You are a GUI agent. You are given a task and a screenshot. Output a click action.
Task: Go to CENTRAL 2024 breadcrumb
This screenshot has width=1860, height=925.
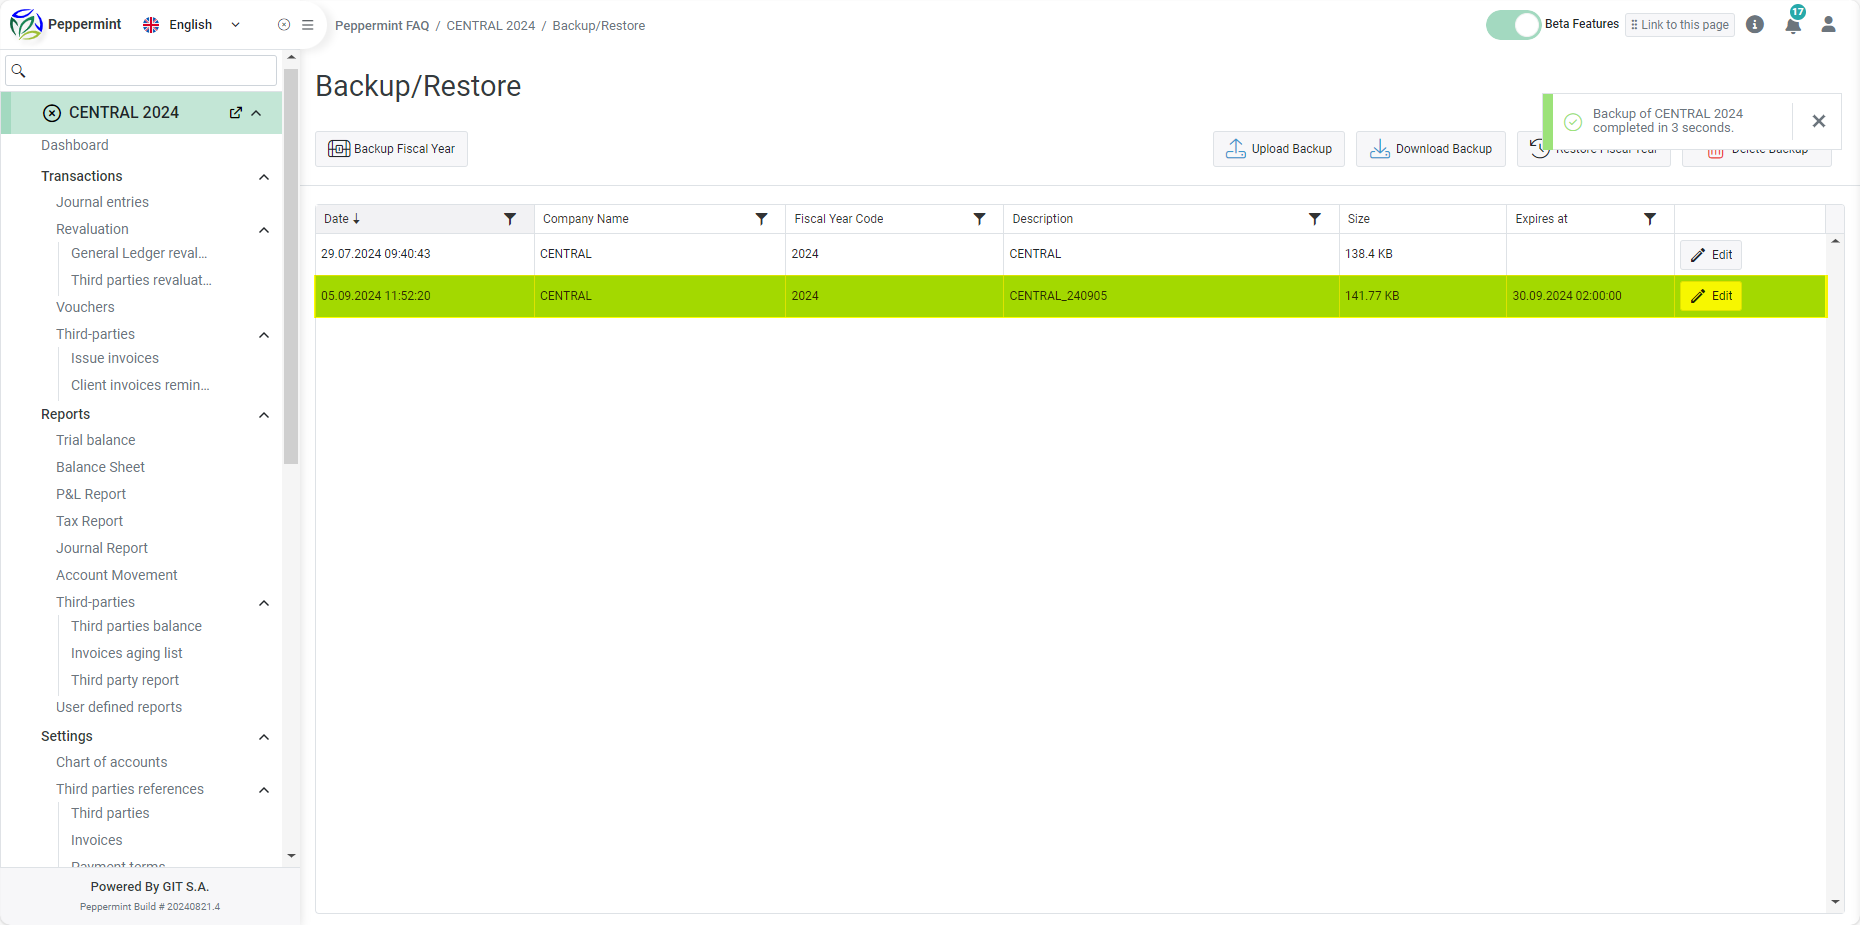point(491,26)
